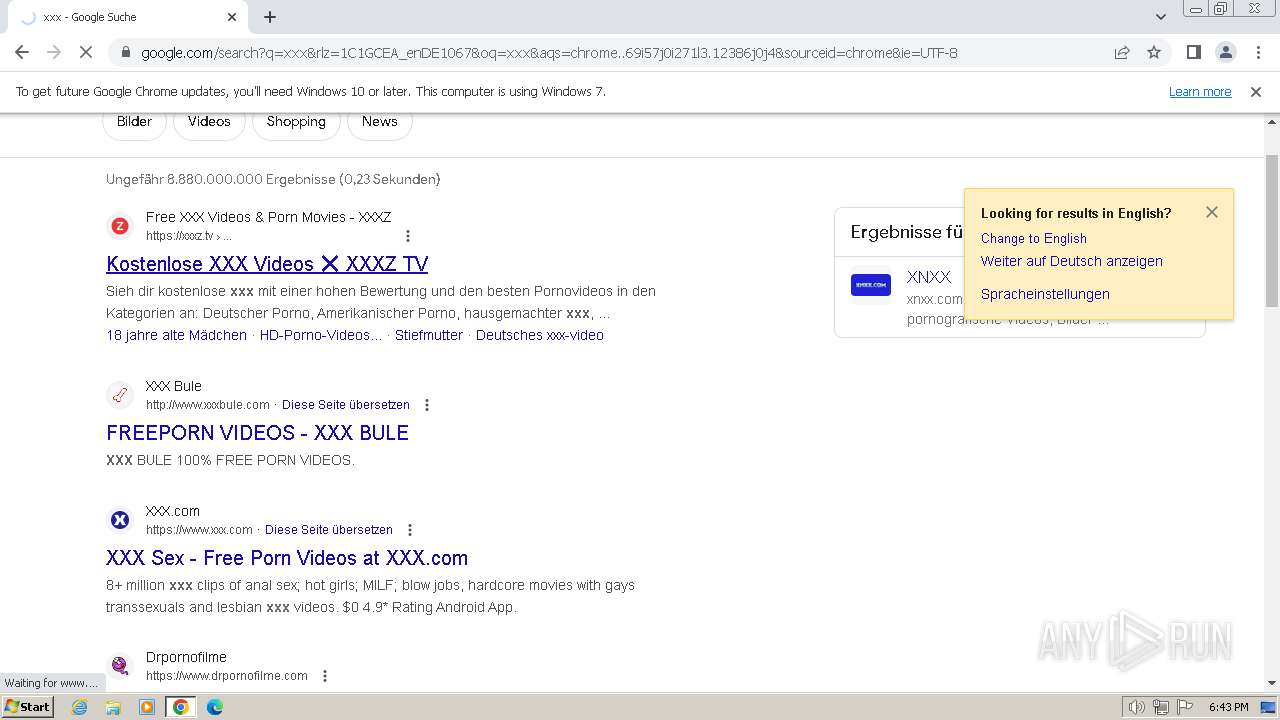
Task: Bookmark this page with star icon
Action: point(1154,52)
